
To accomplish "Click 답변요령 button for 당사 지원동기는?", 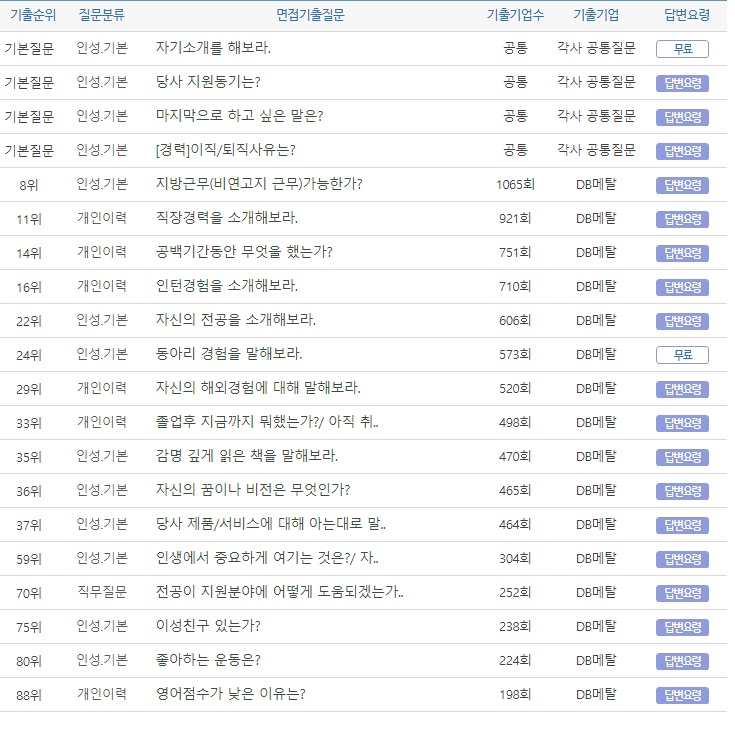I will (x=682, y=83).
